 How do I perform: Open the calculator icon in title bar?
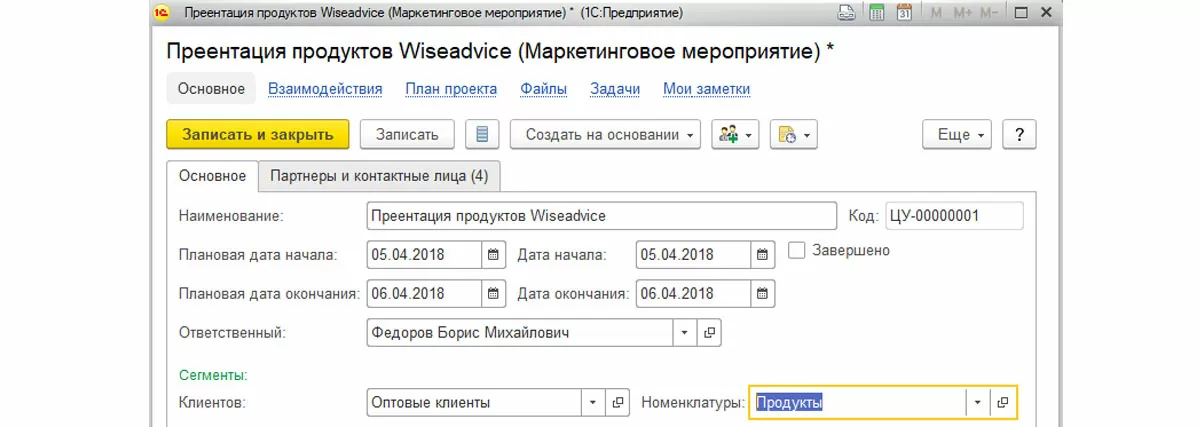[876, 14]
